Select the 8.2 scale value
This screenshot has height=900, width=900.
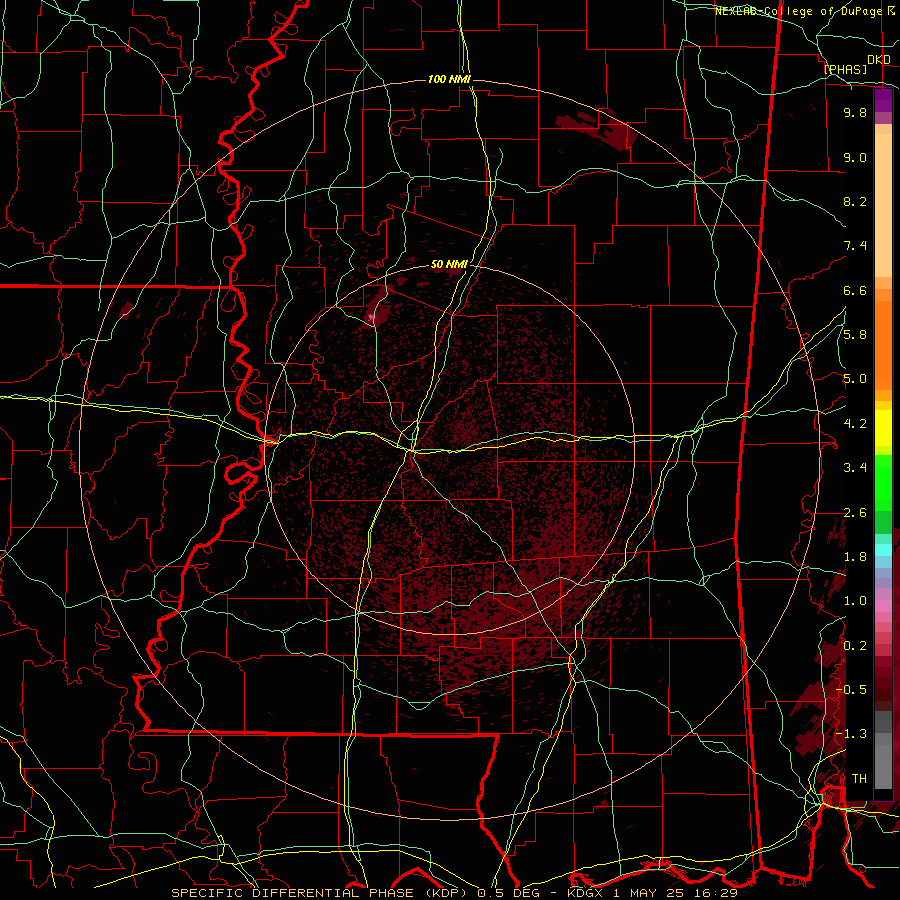(855, 201)
